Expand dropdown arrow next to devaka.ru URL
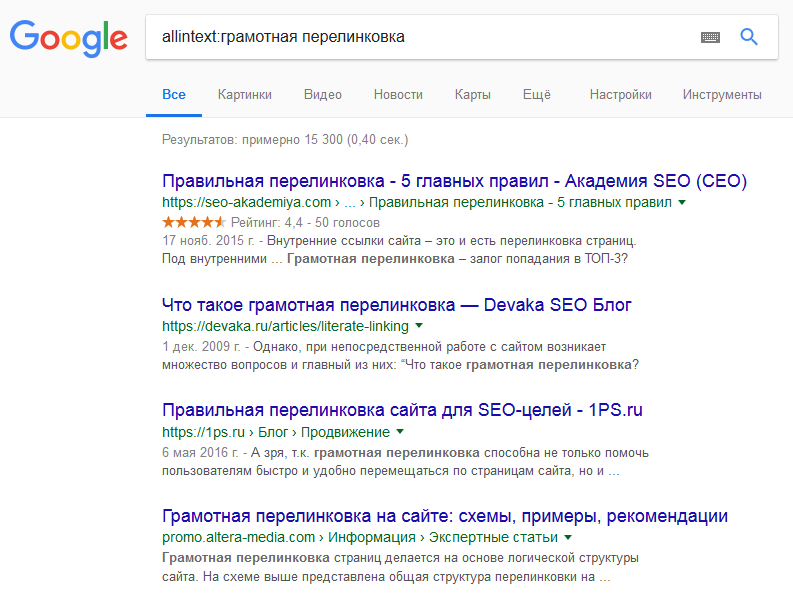Screen dimensions: 793x596 419,326
